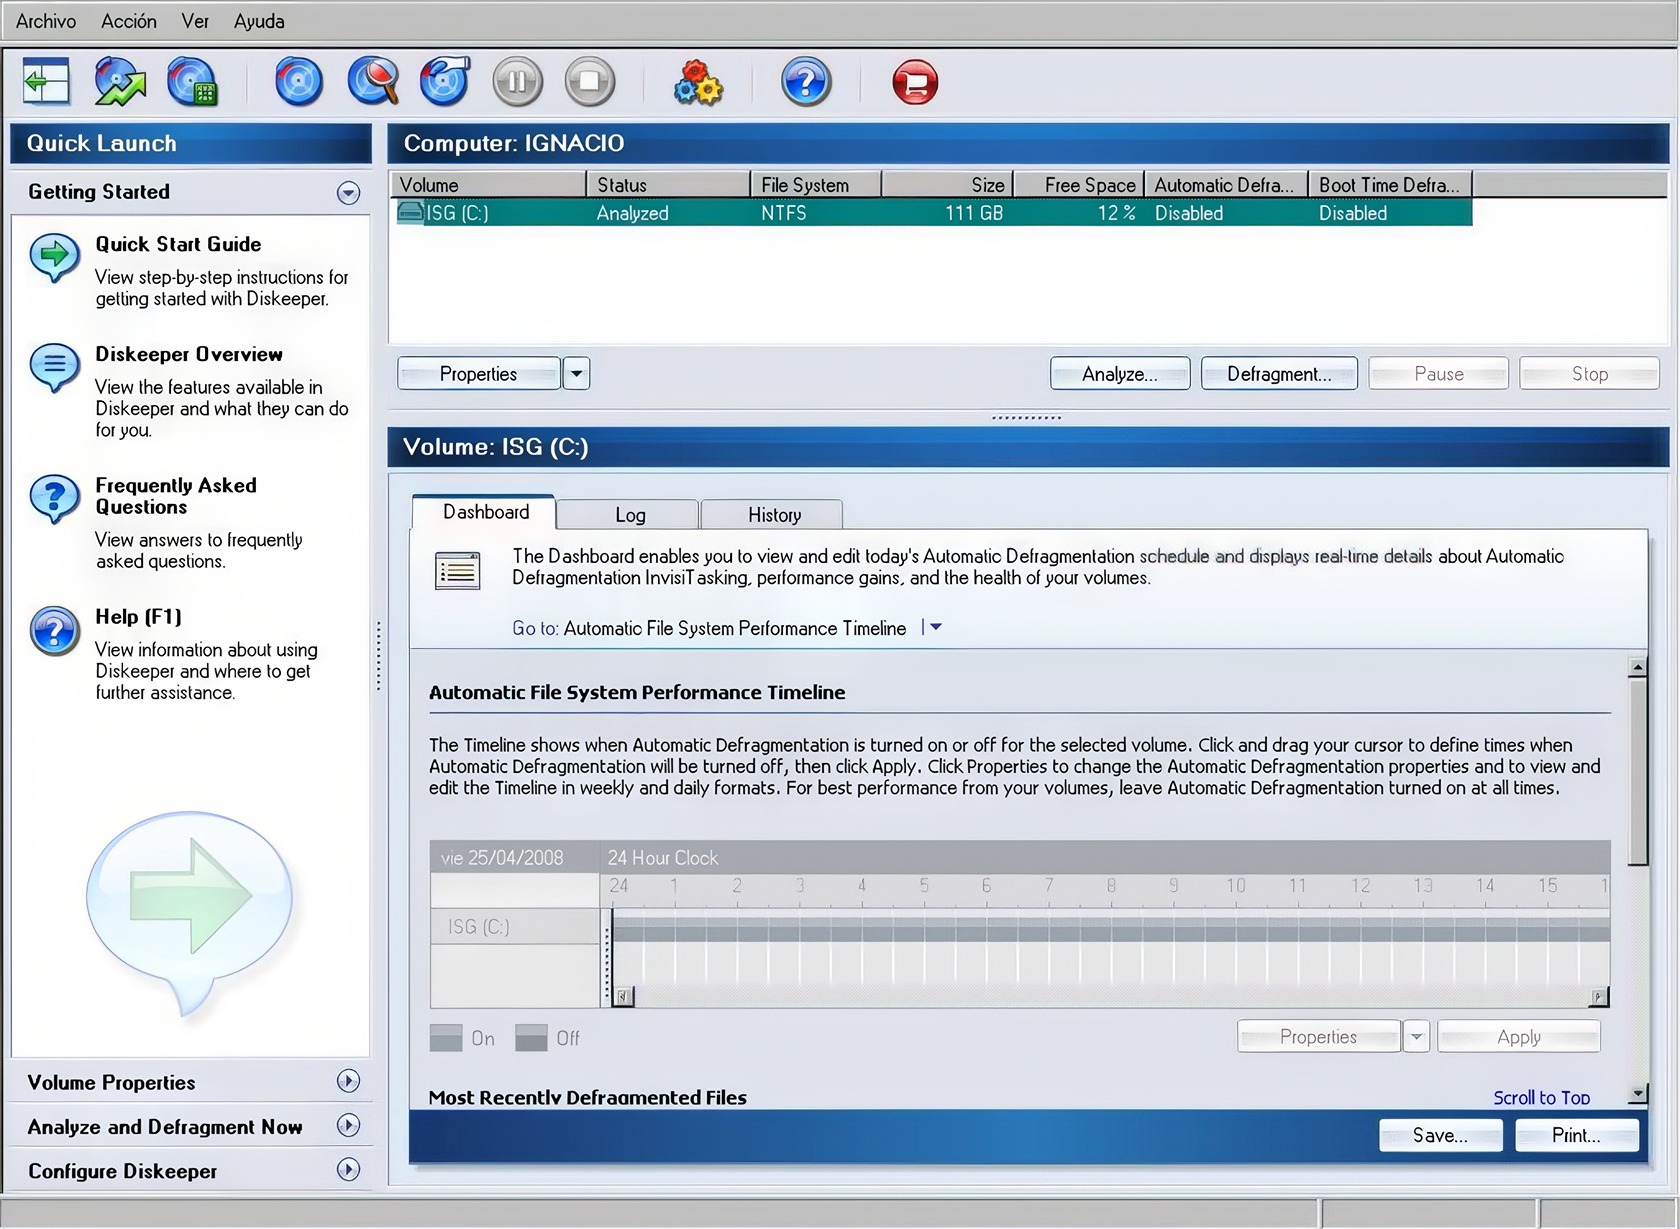Click the hide Quick Launch pane toolbar icon

click(x=46, y=82)
